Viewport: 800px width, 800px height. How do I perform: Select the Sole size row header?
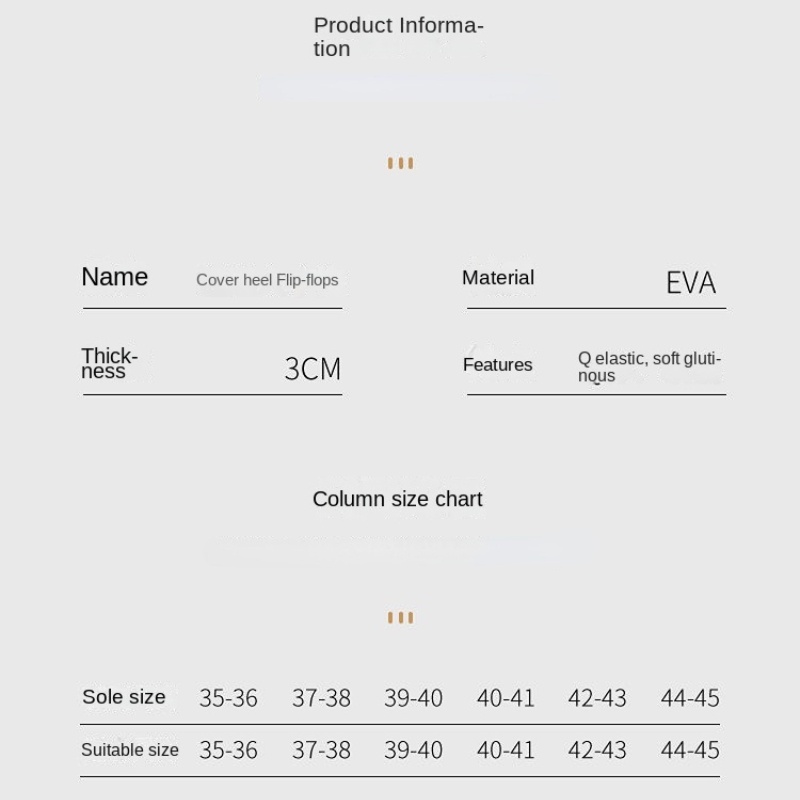[x=124, y=697]
